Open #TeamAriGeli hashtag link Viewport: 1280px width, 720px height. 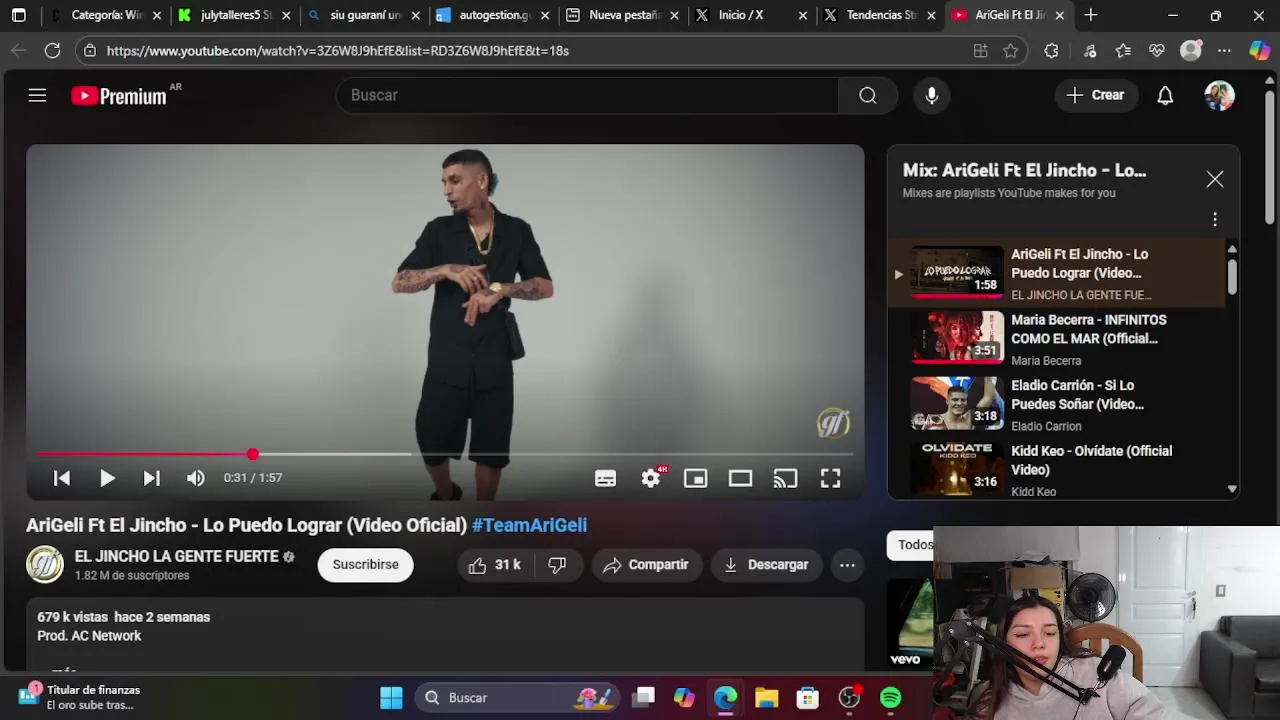(529, 525)
